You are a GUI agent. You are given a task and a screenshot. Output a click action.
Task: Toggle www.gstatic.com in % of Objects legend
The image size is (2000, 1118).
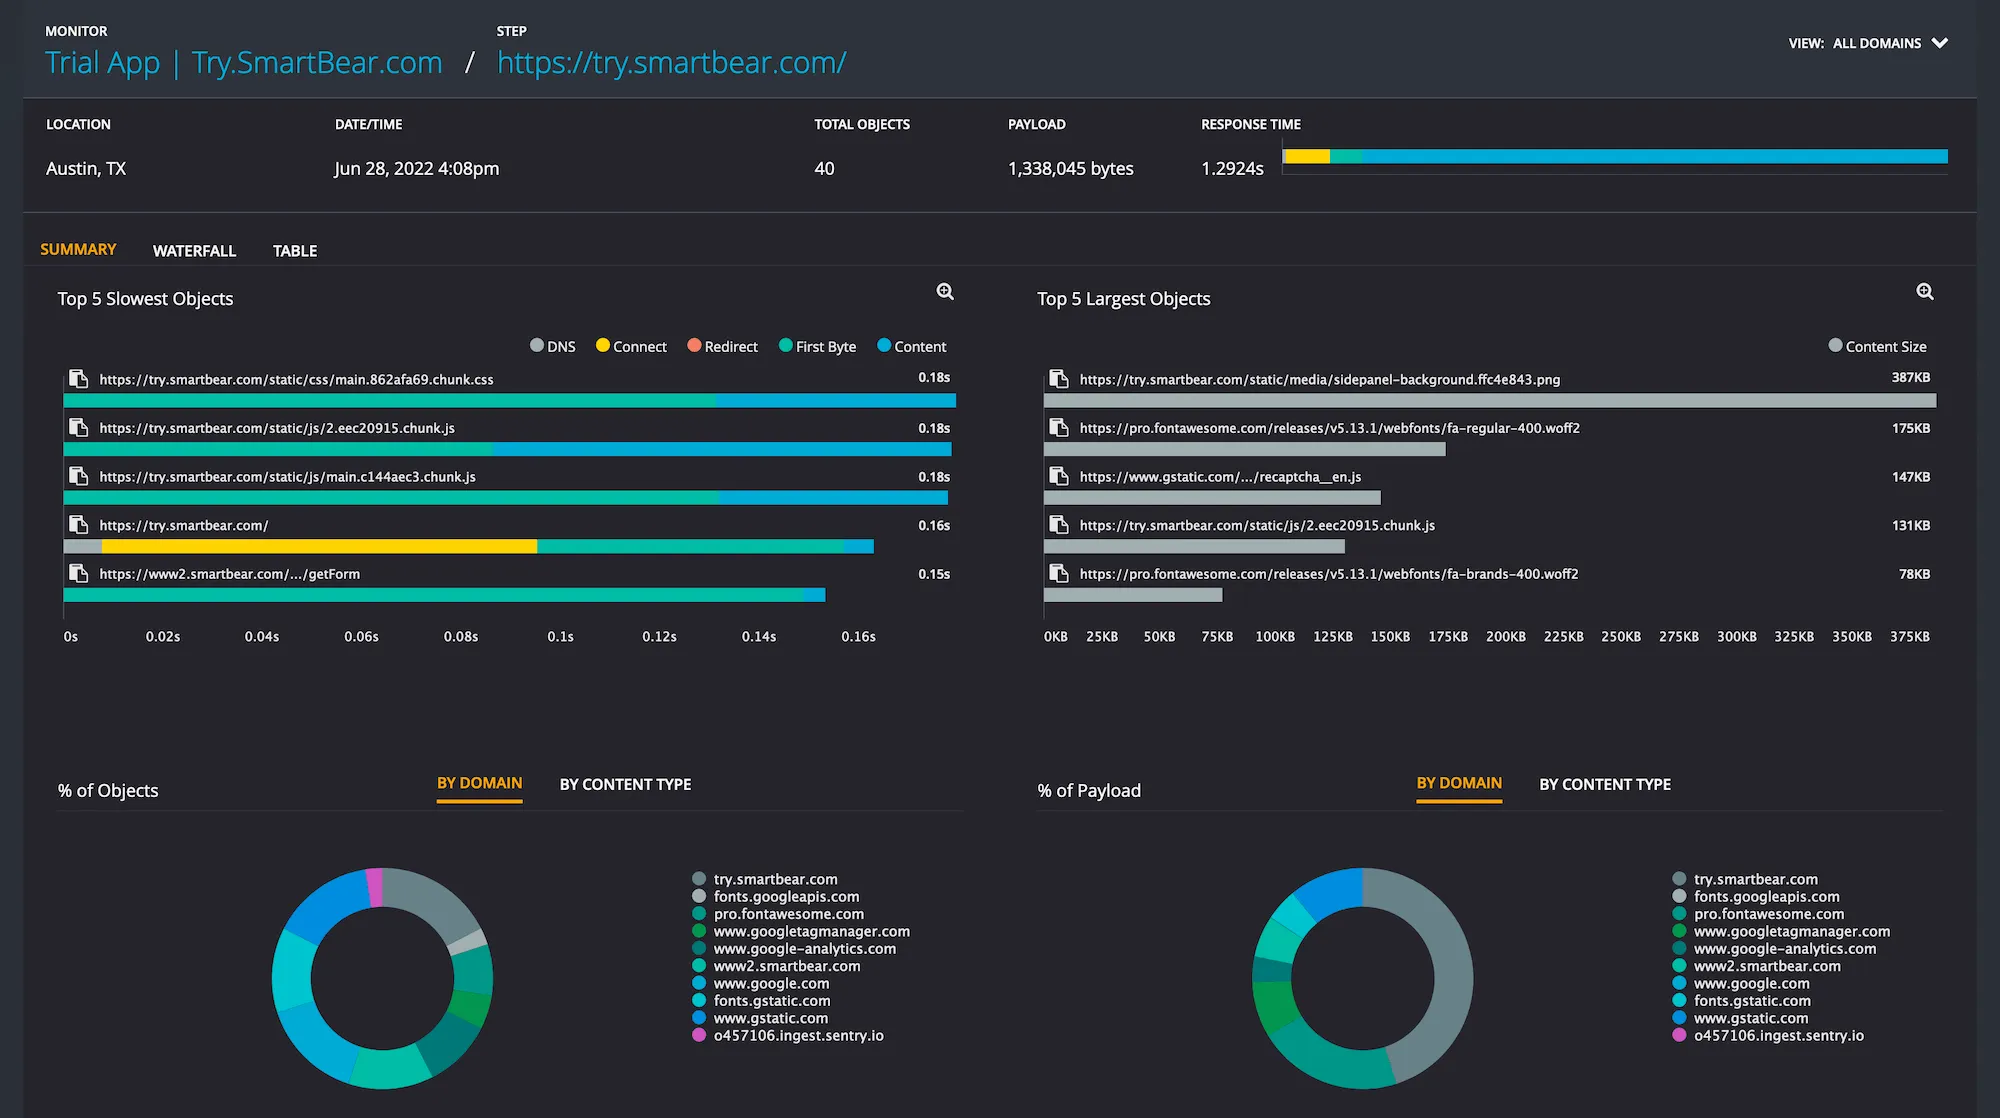pos(760,1018)
